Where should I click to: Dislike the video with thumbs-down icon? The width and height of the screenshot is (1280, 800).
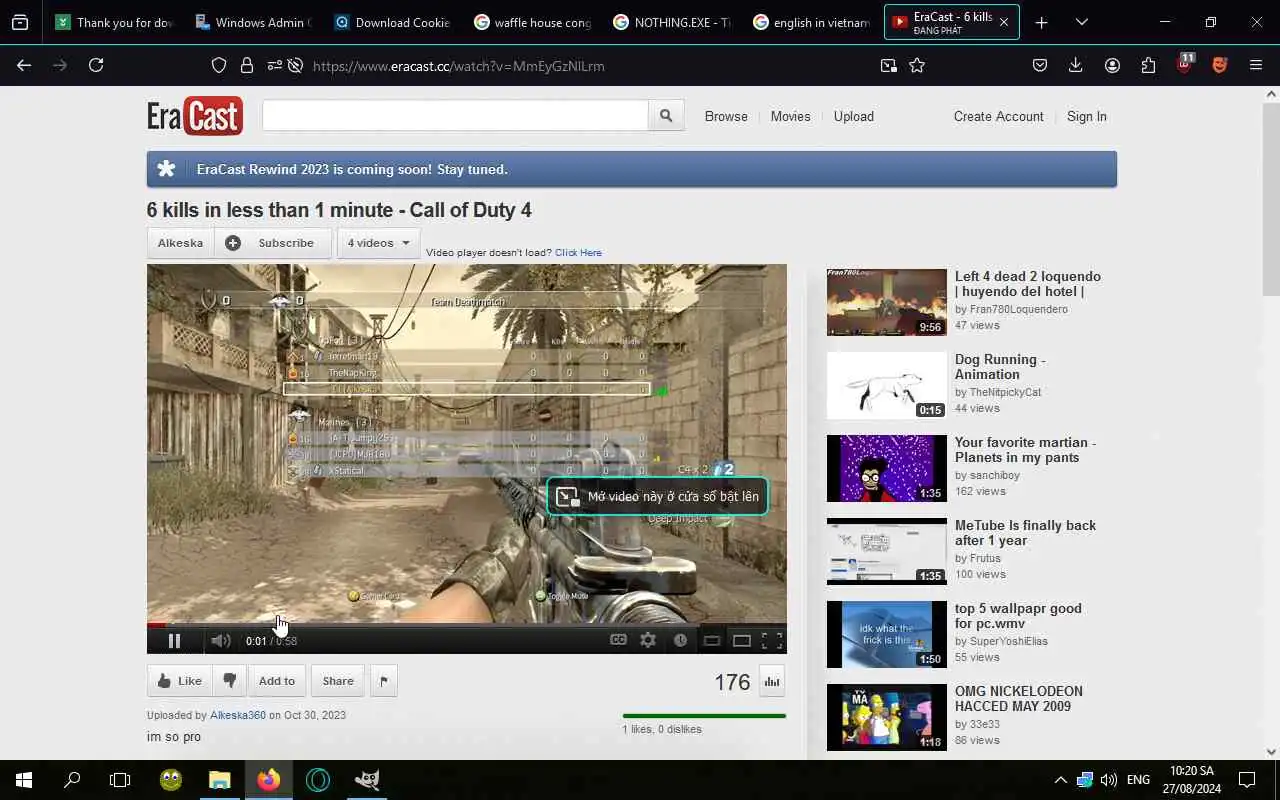pyautogui.click(x=229, y=681)
